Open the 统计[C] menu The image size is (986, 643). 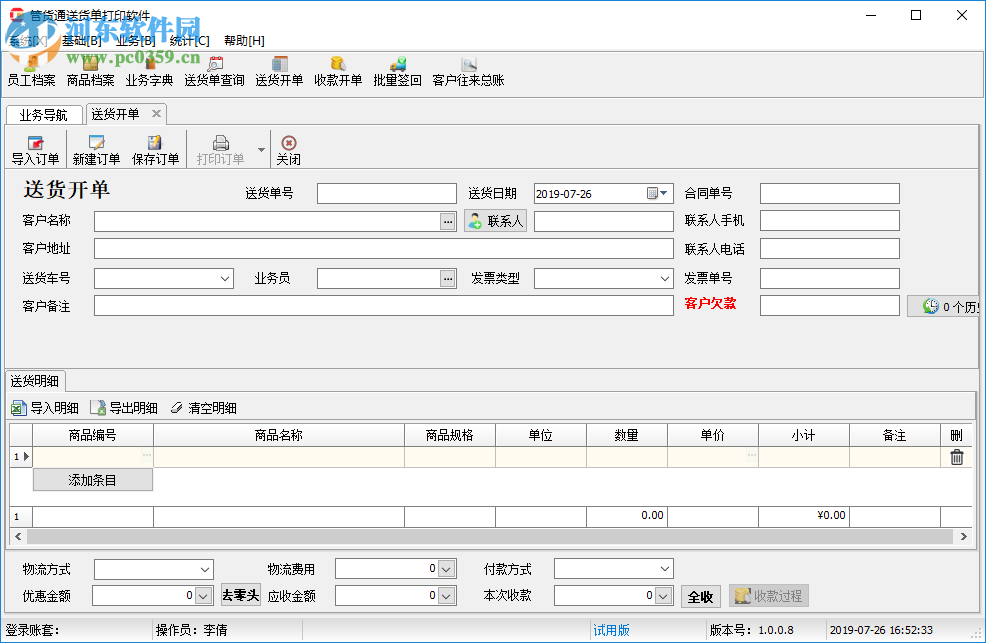pos(189,41)
